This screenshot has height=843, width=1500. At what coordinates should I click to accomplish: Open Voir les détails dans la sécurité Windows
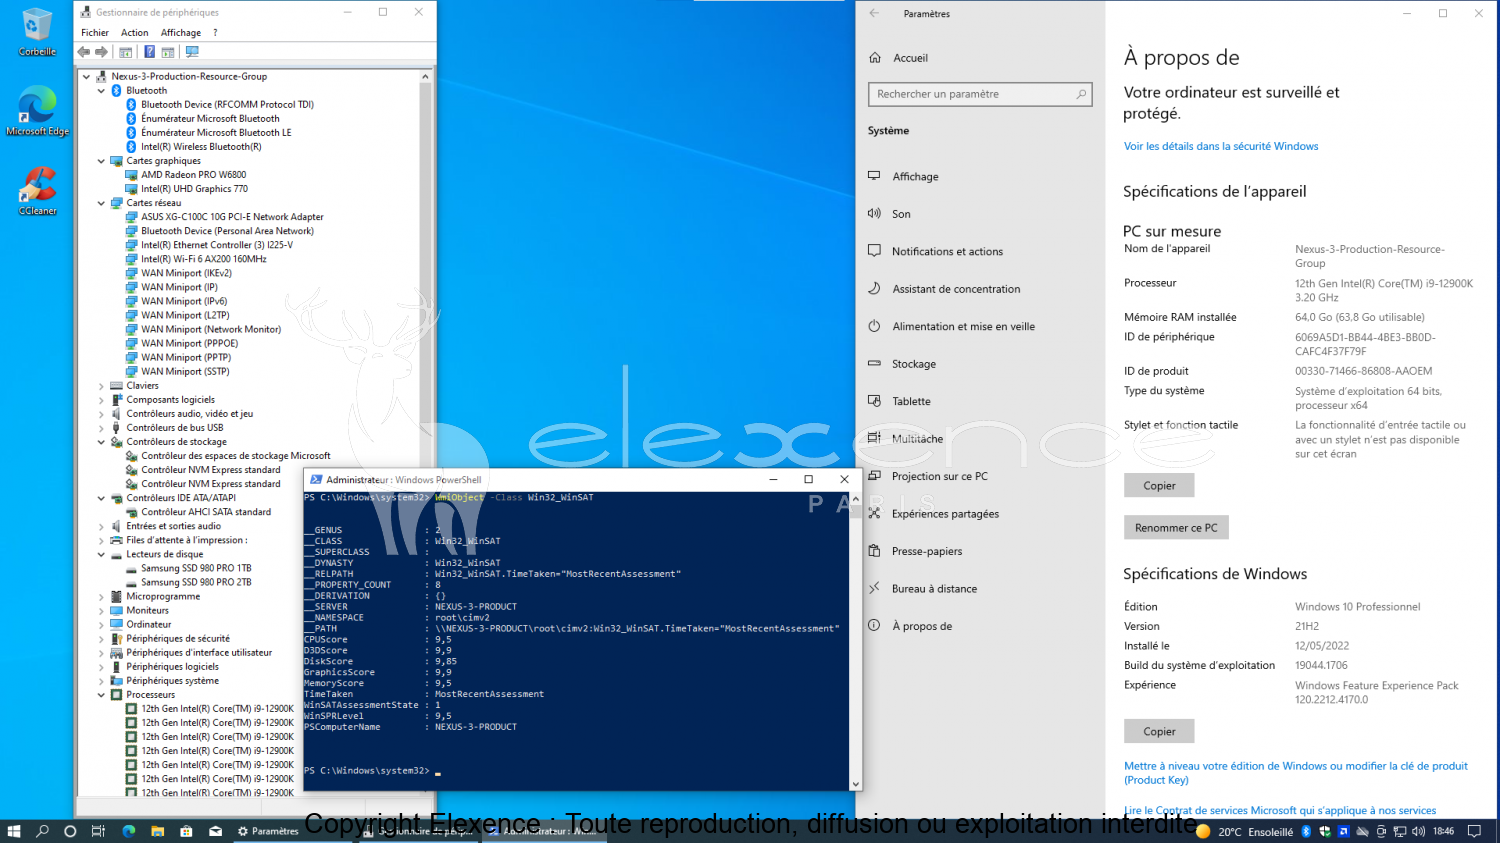pos(1221,146)
